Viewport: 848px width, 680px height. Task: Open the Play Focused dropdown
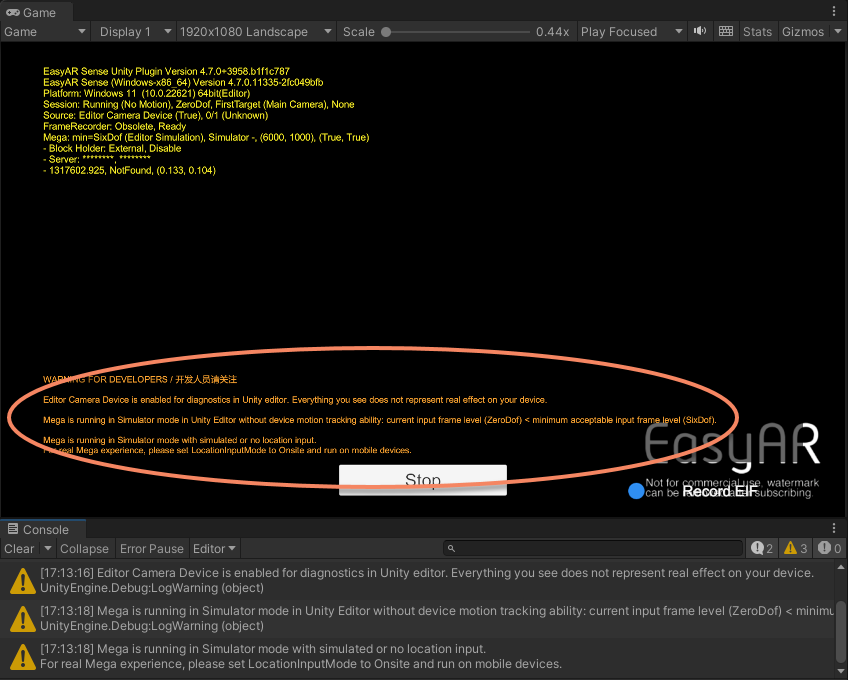click(x=631, y=32)
